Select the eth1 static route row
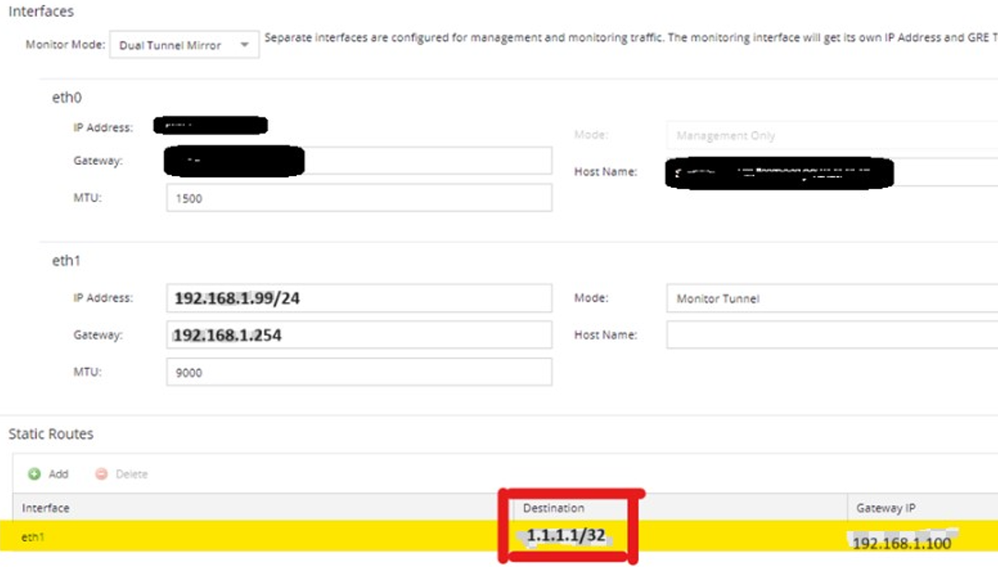998x567 pixels. pyautogui.click(x=250, y=537)
